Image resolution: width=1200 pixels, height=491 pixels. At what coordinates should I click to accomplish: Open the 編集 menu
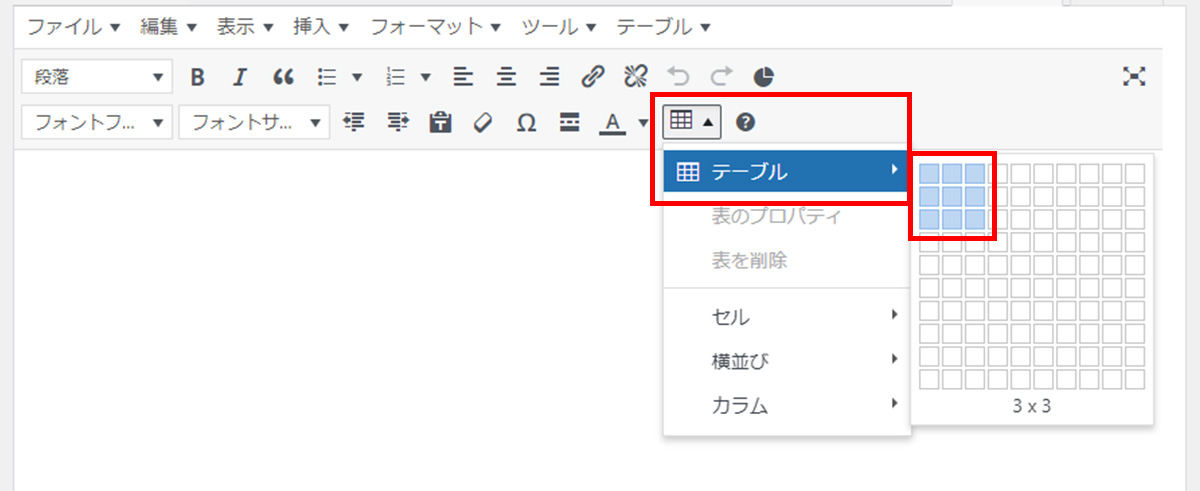(x=168, y=27)
